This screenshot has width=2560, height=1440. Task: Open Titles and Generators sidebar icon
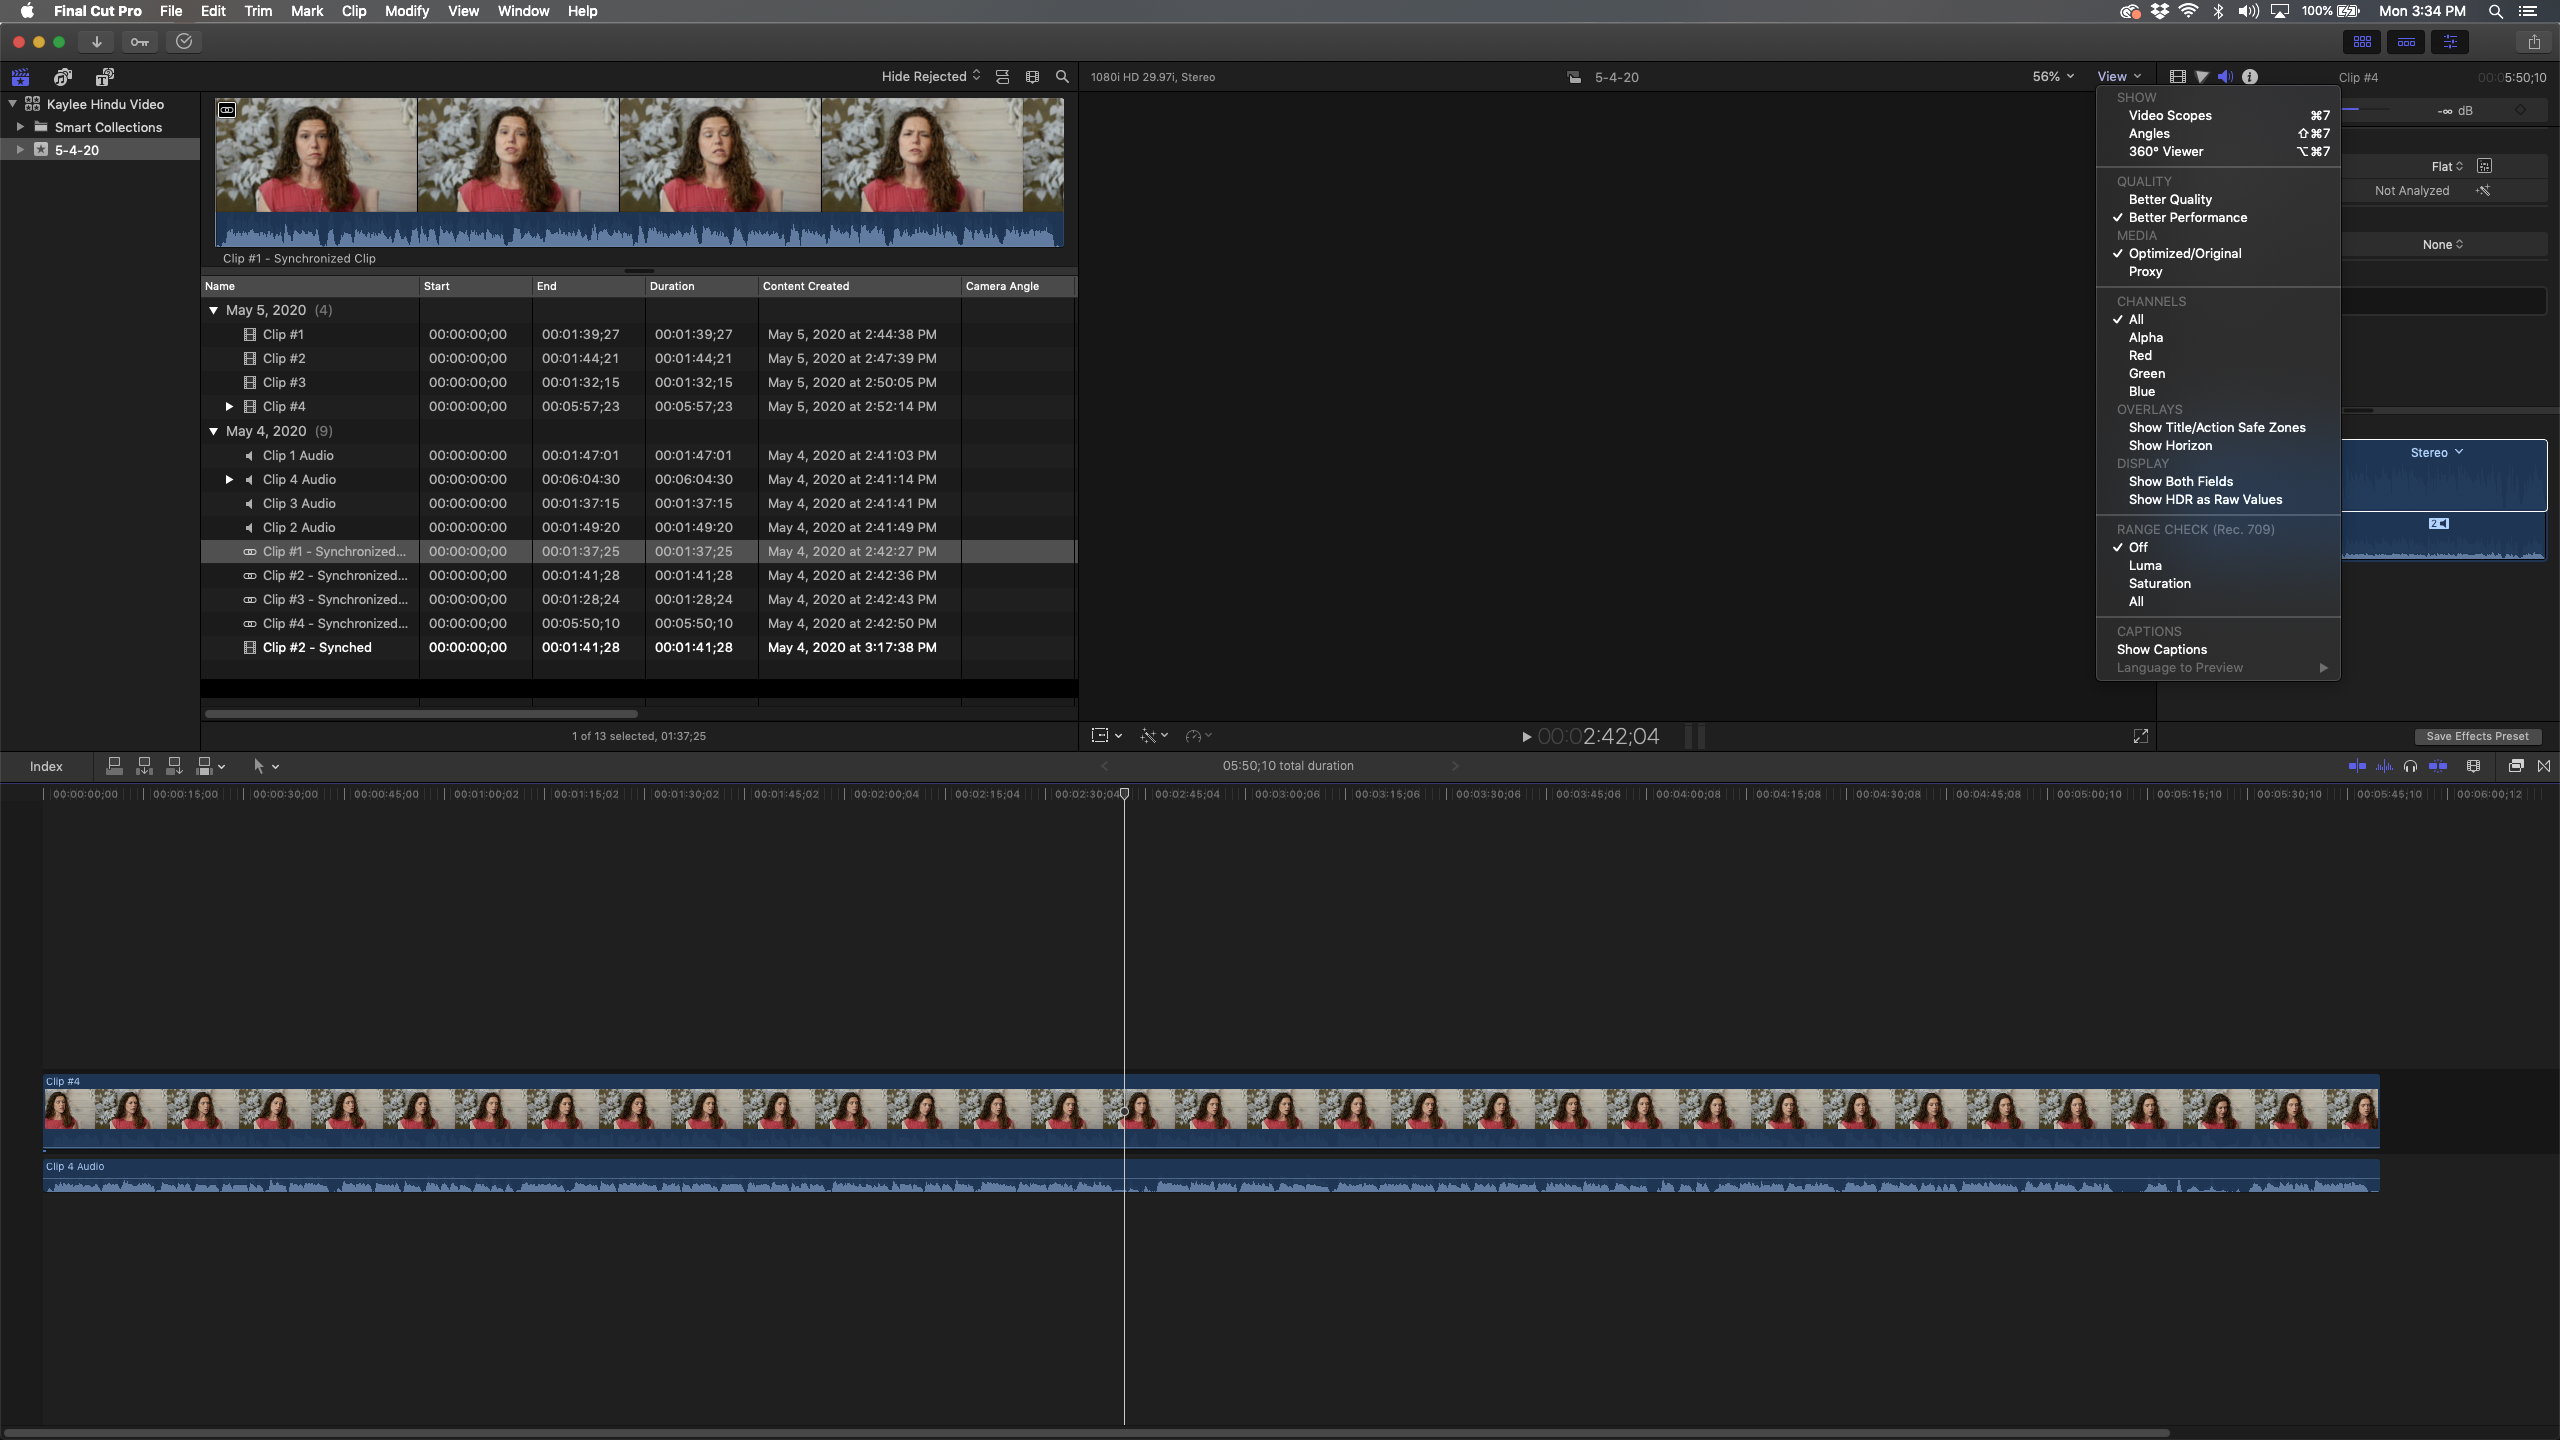click(x=105, y=77)
